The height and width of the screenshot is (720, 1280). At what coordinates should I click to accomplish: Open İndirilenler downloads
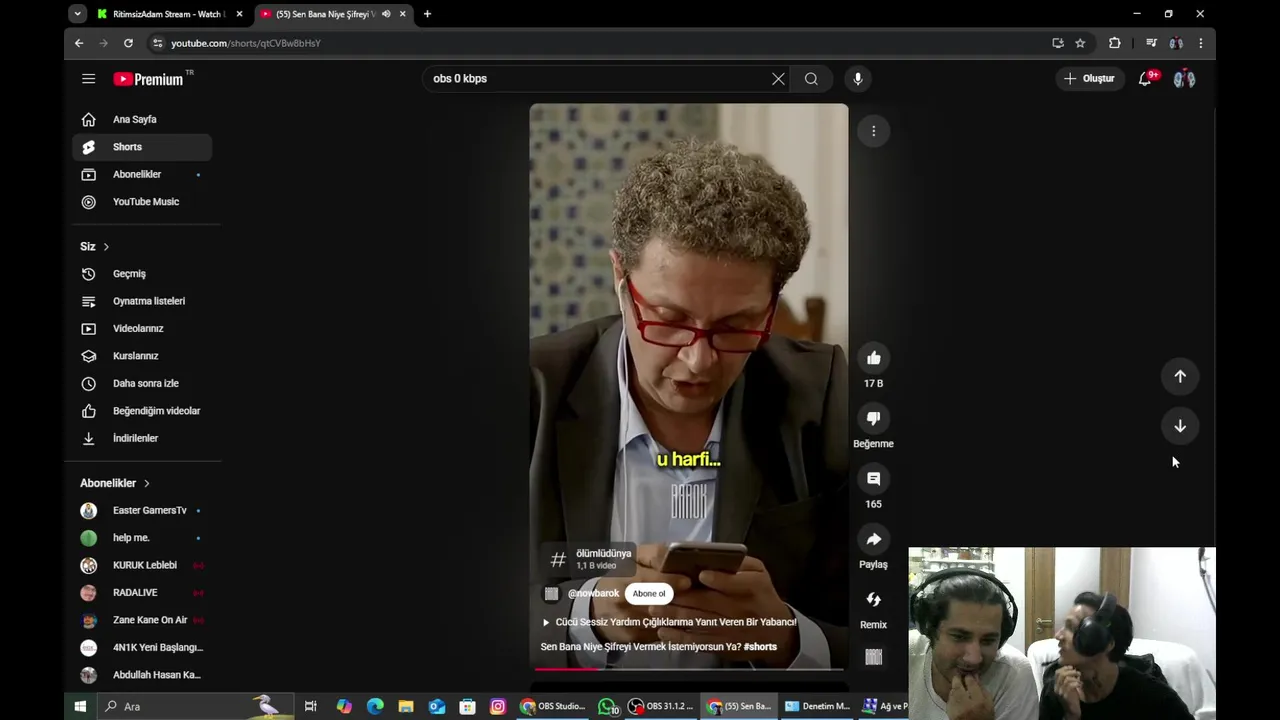[142, 438]
